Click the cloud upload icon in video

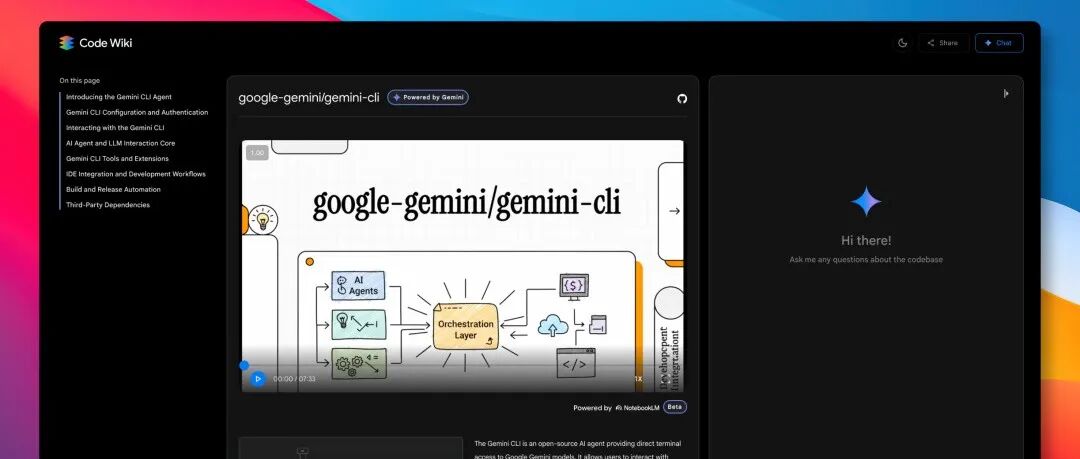553,325
